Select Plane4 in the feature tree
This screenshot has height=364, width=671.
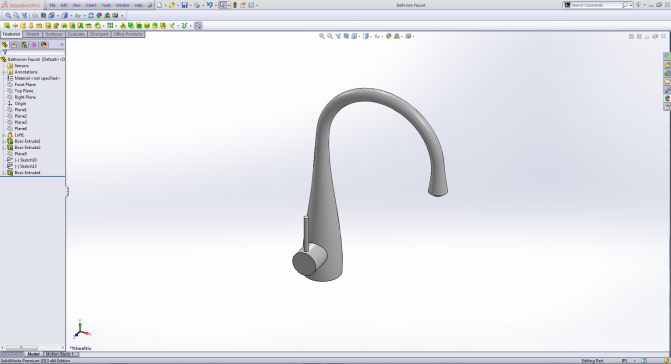21,128
